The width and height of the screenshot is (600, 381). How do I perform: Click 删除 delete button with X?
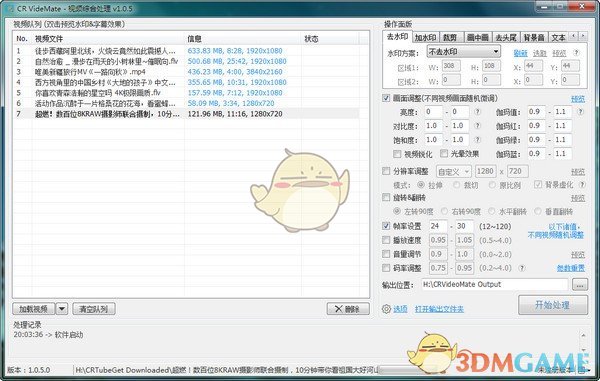point(348,309)
